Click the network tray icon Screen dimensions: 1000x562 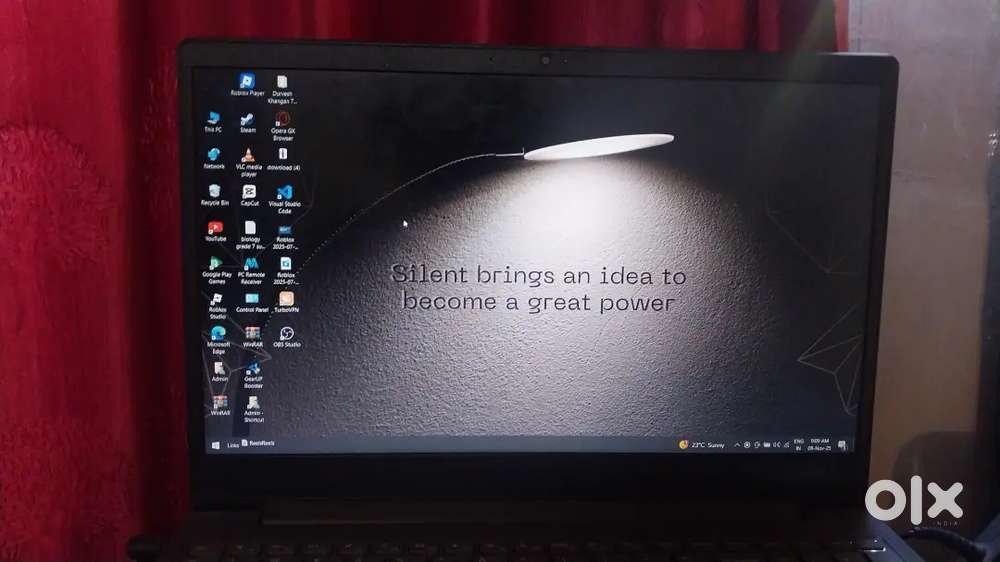(x=786, y=445)
